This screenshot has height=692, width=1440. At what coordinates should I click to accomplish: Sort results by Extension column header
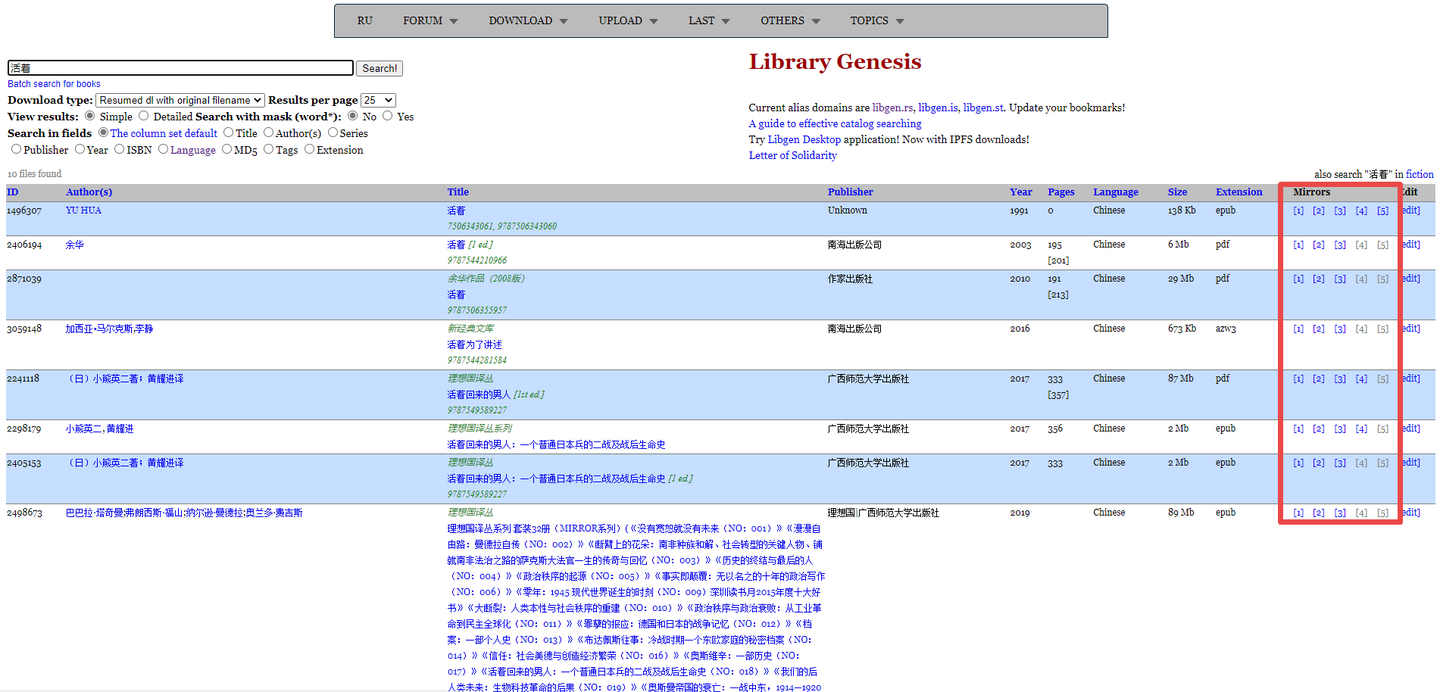pyautogui.click(x=1239, y=192)
